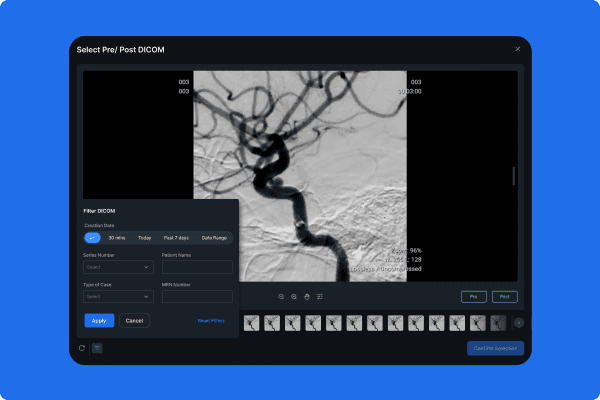Apply the DICOM filters
600x400 pixels.
pos(99,321)
